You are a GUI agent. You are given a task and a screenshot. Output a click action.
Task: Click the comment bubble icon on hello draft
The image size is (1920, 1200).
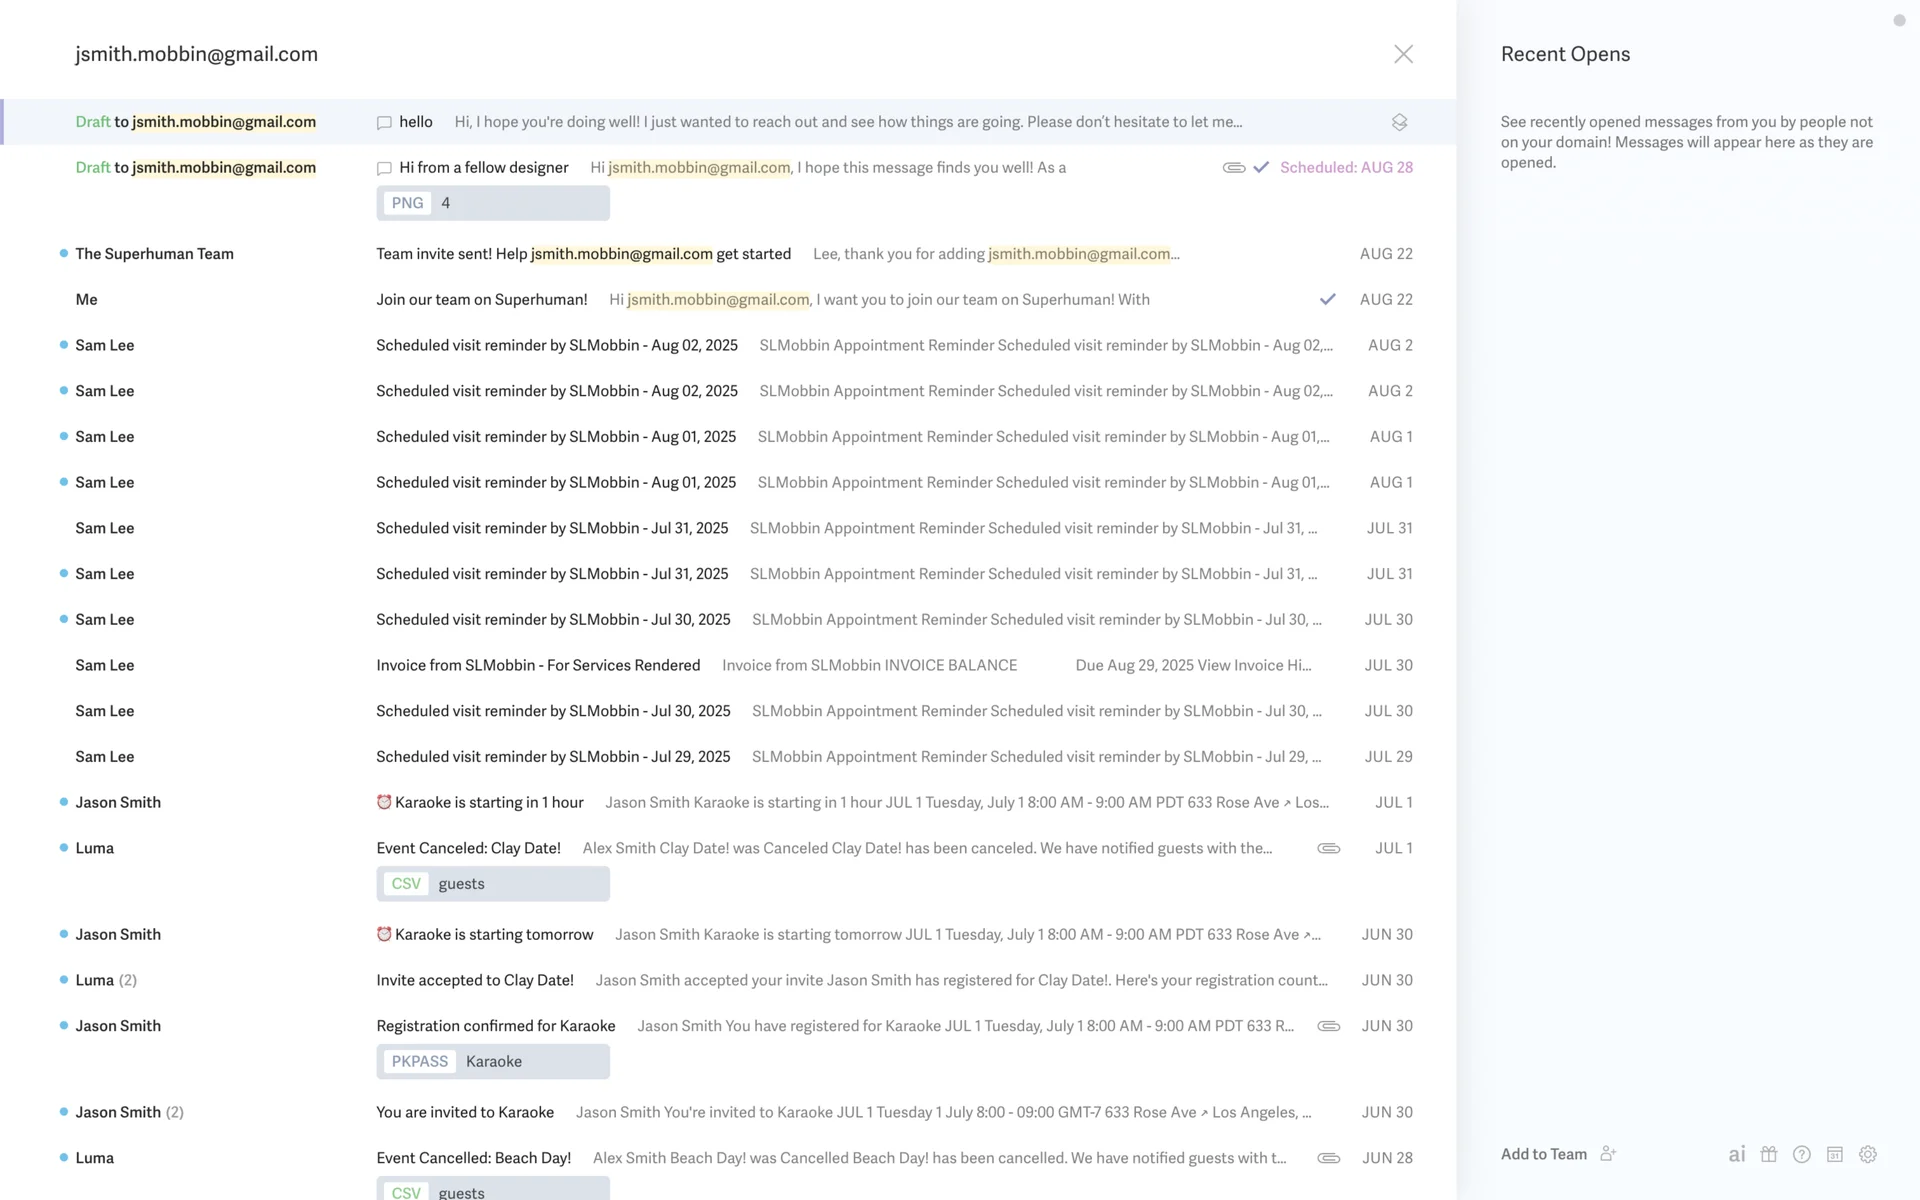click(x=384, y=122)
